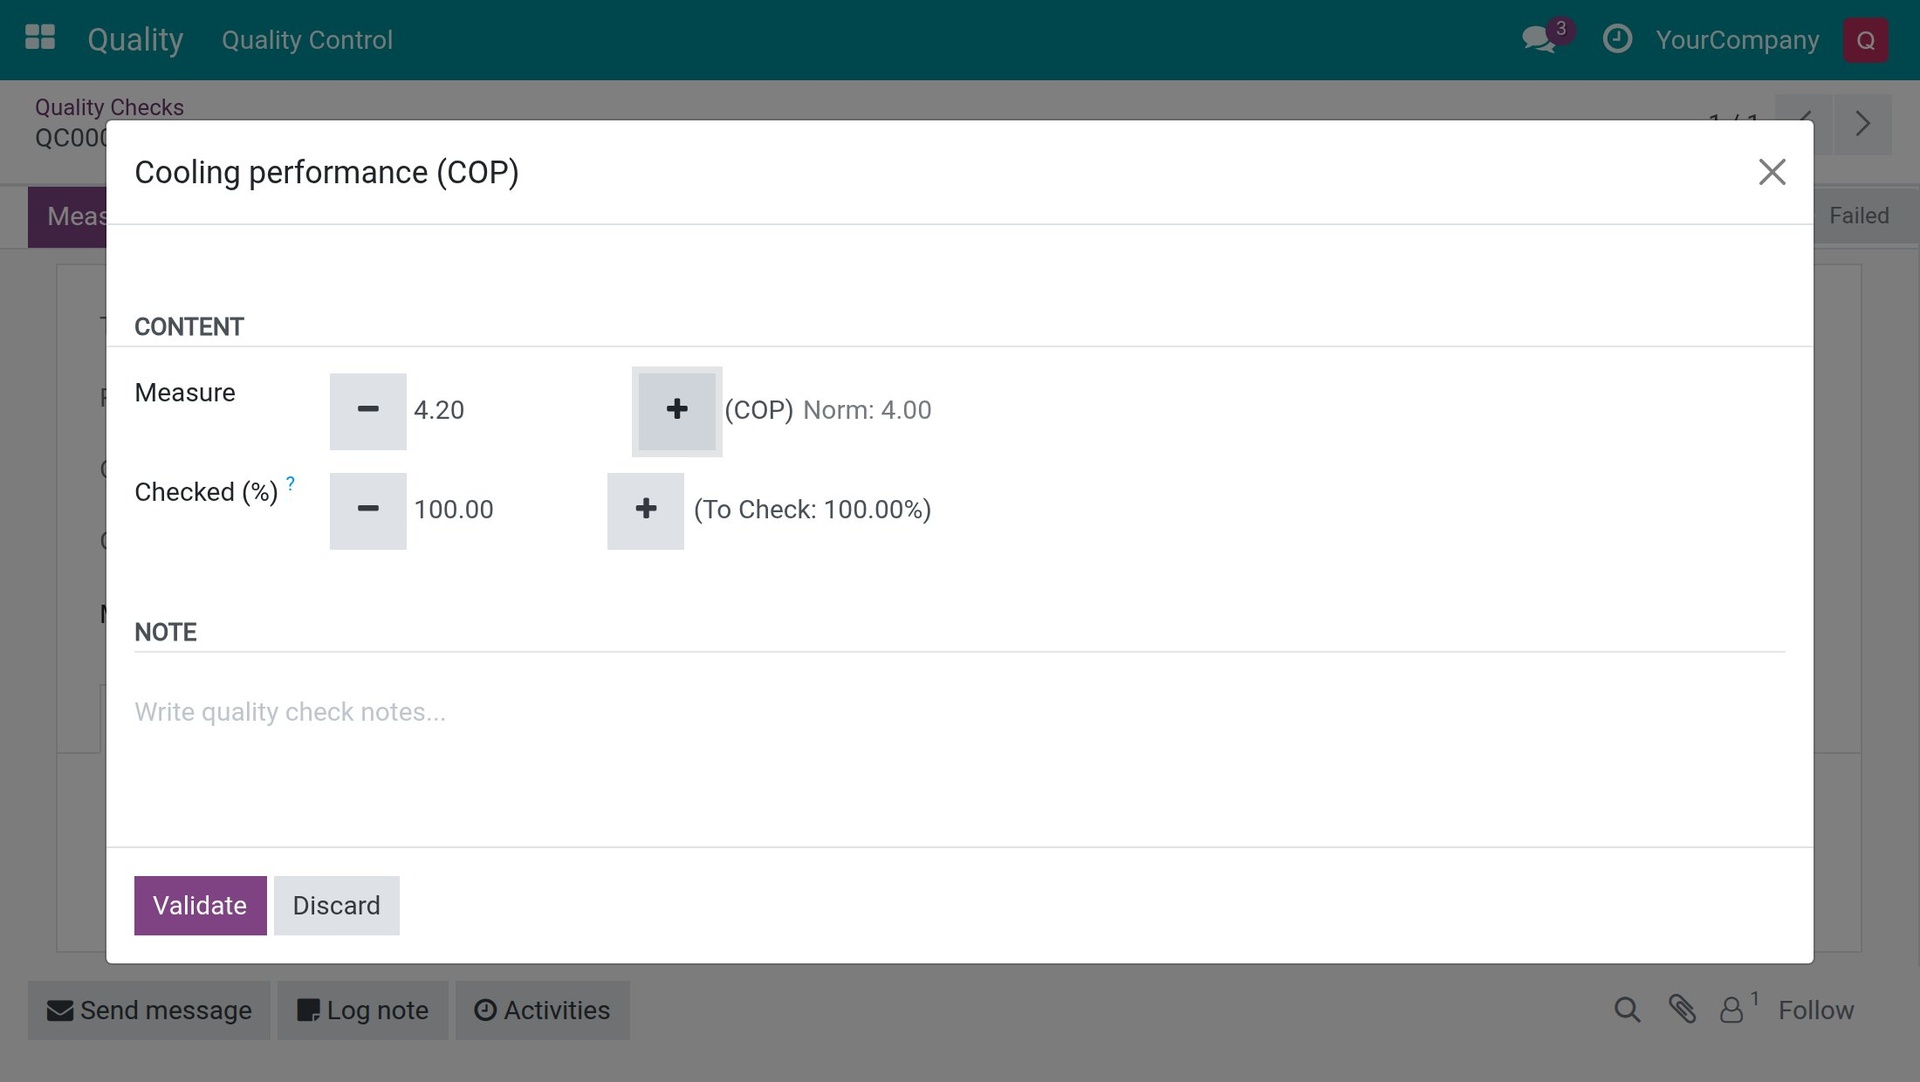1920x1082 pixels.
Task: Go to the Quality app title
Action: pos(135,40)
